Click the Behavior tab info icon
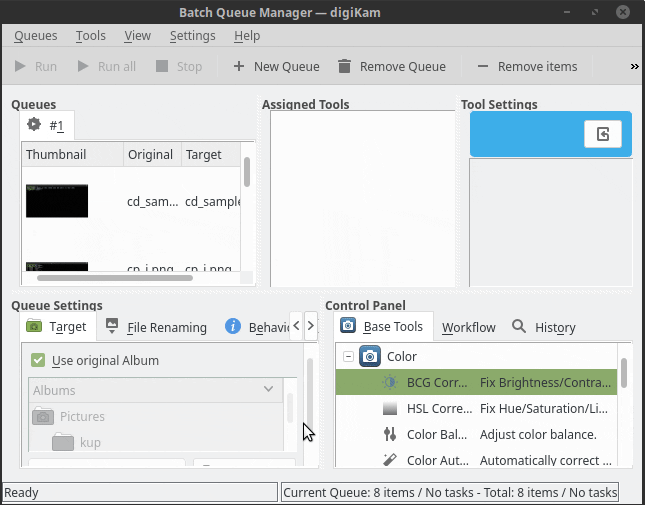This screenshot has height=505, width=645. tap(233, 327)
